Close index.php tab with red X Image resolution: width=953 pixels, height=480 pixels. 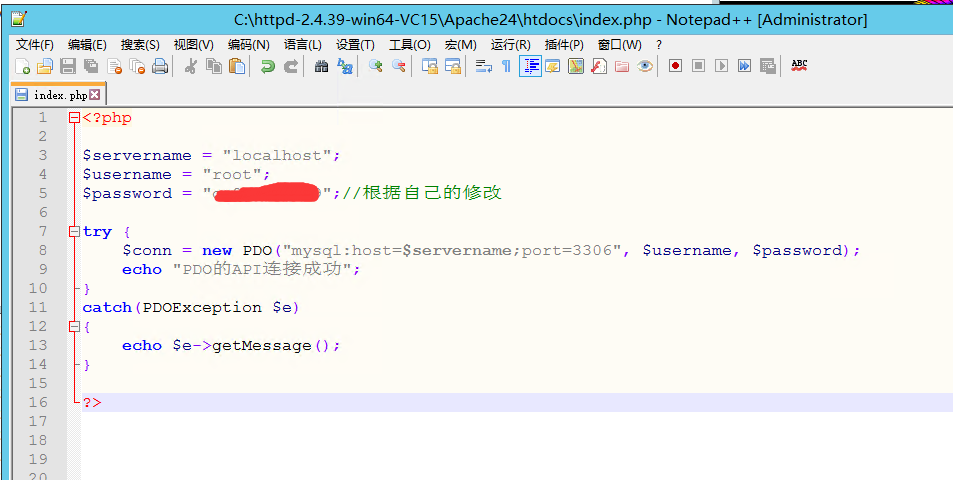click(x=95, y=95)
